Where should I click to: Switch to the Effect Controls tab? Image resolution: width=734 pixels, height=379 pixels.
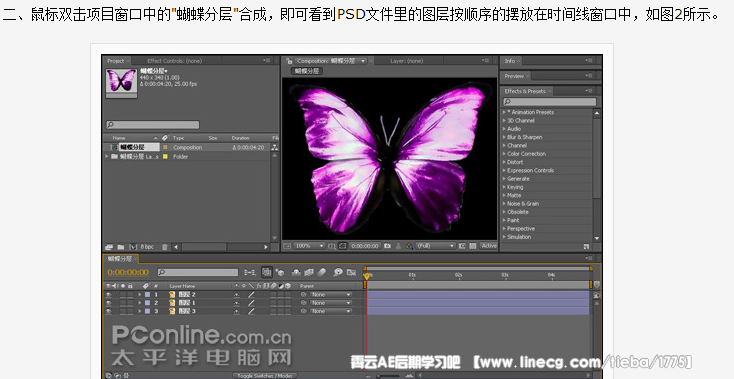coord(174,61)
